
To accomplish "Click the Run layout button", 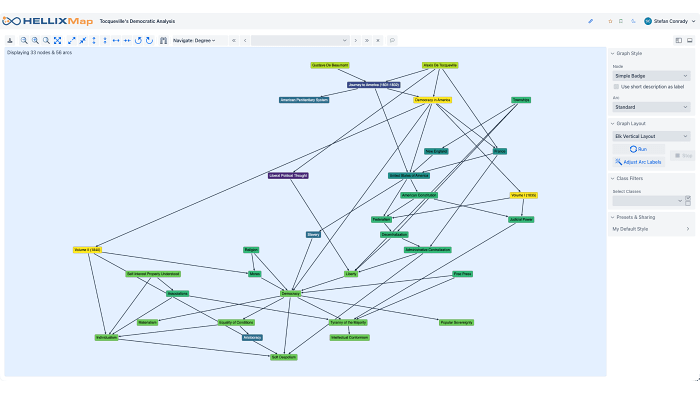I will tap(638, 149).
